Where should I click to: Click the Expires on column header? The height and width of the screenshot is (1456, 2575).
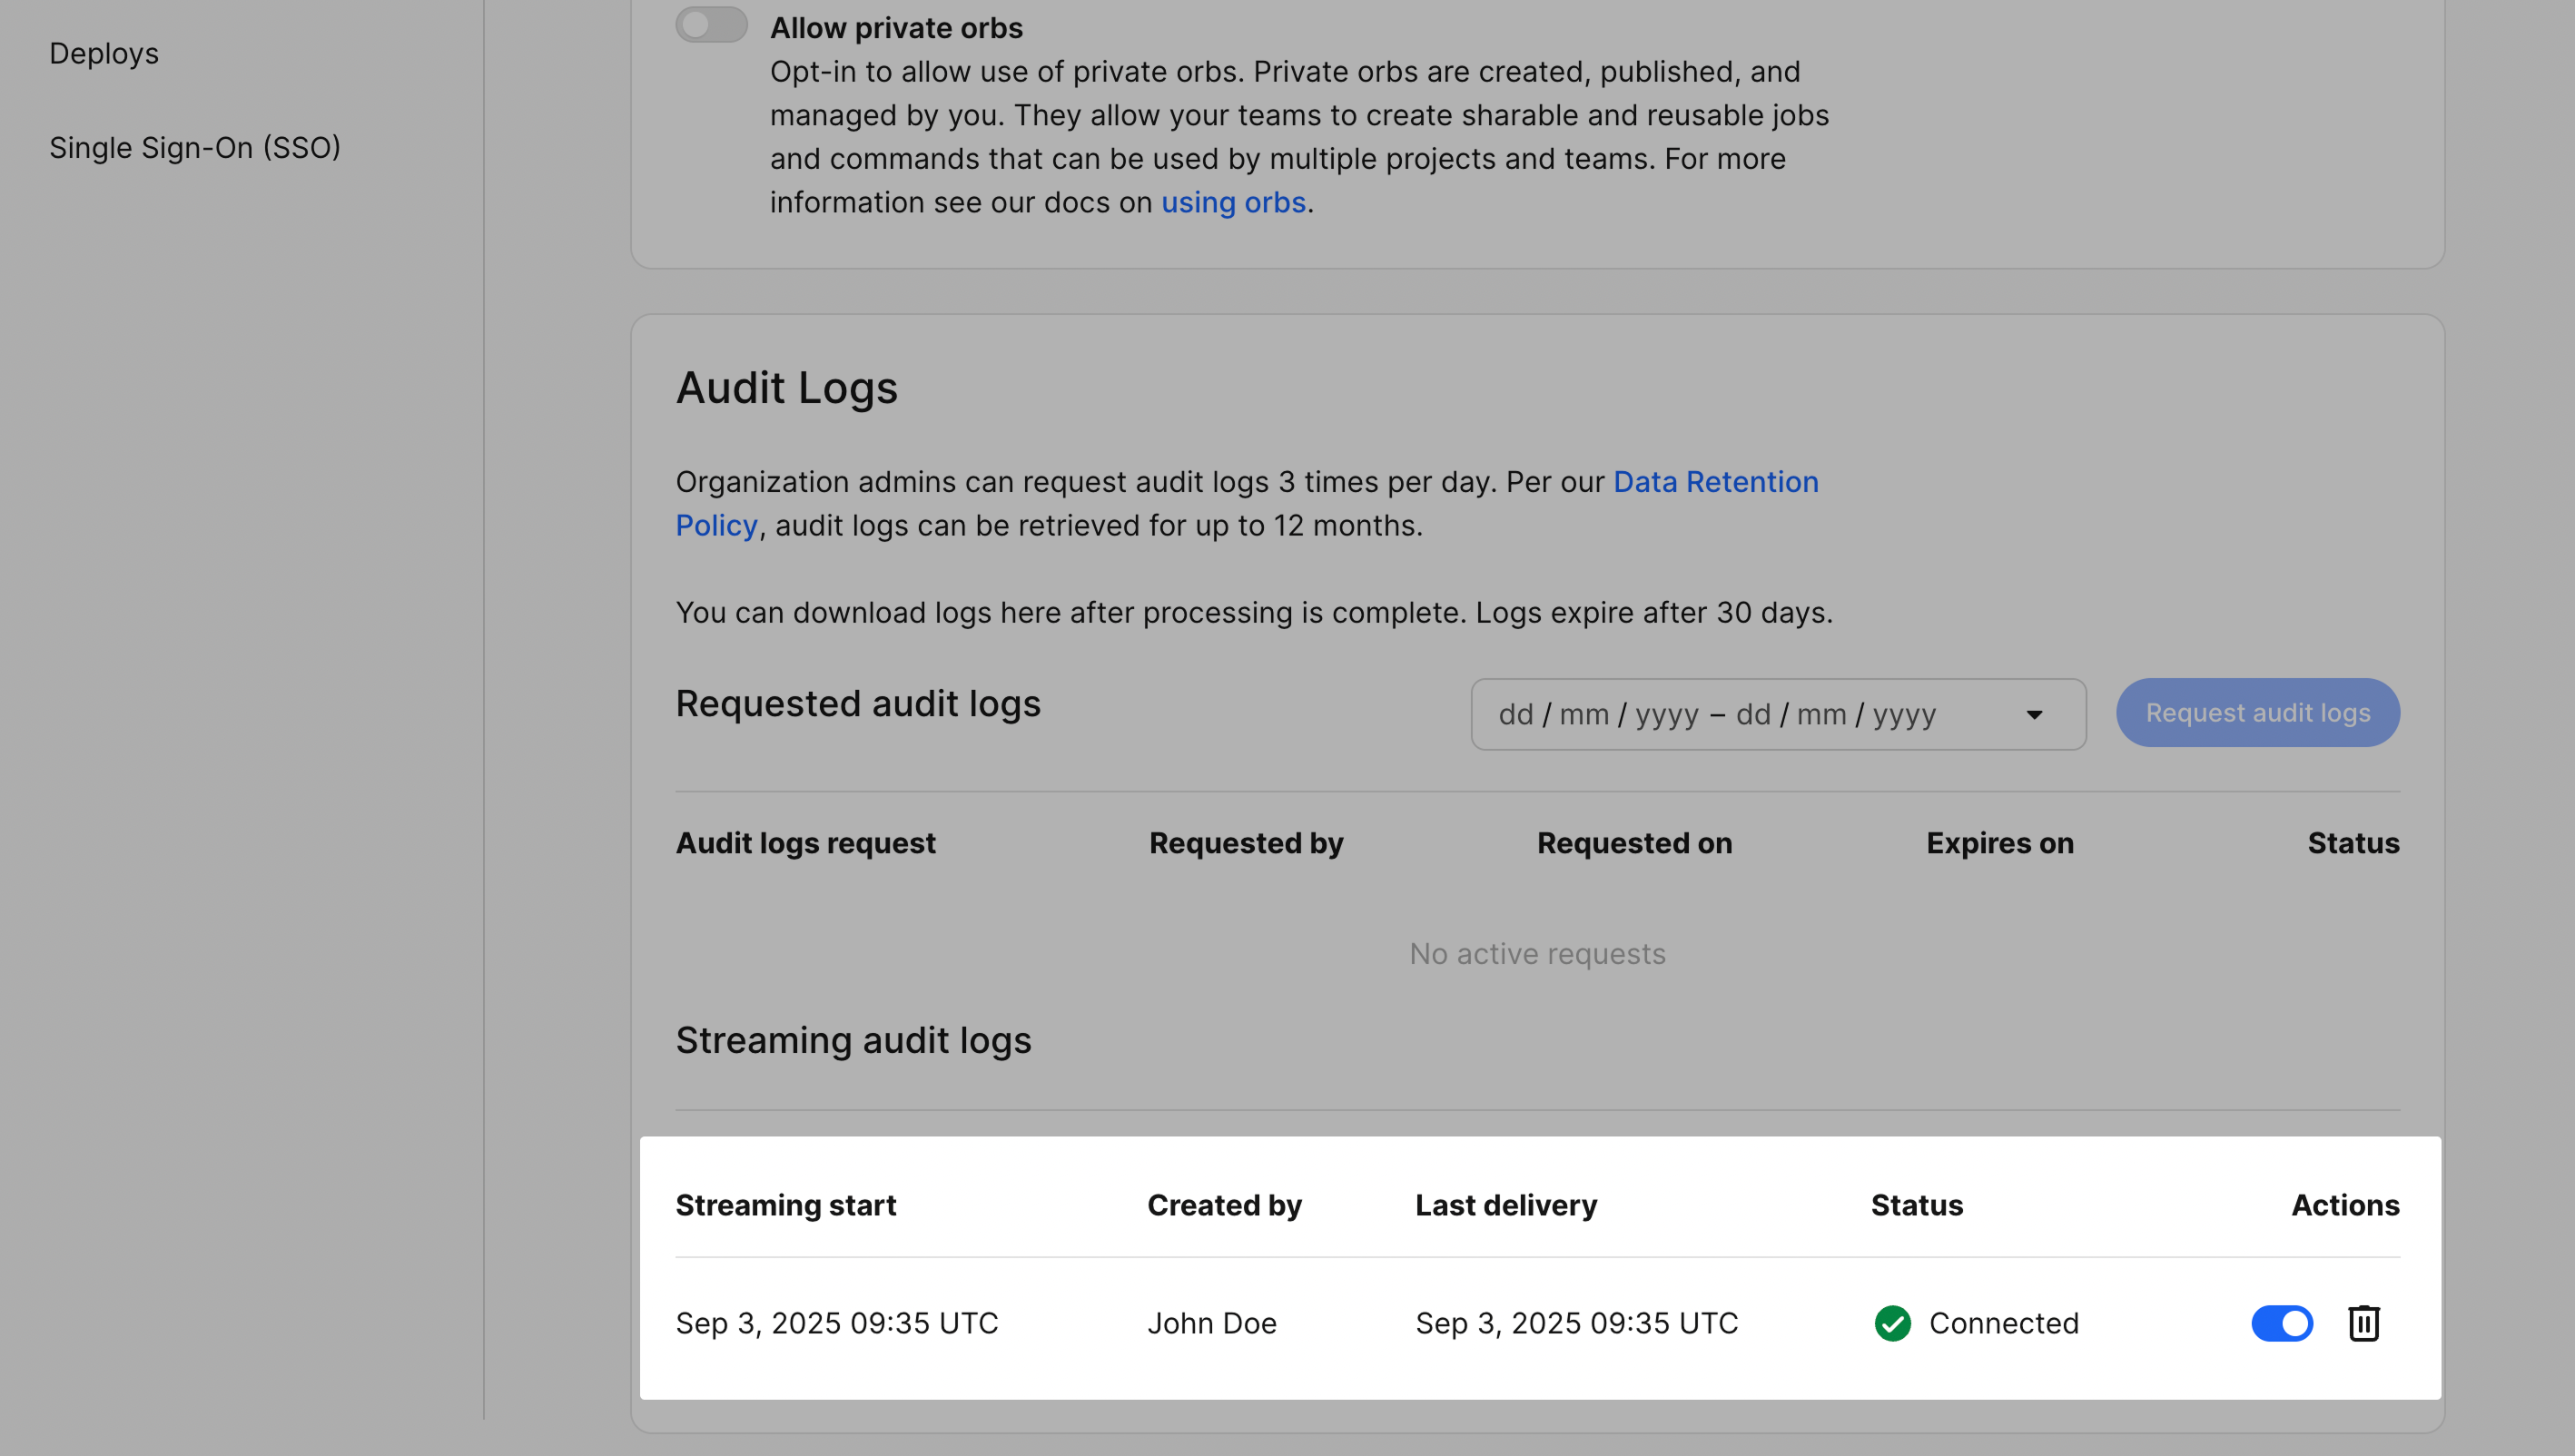pyautogui.click(x=2000, y=843)
